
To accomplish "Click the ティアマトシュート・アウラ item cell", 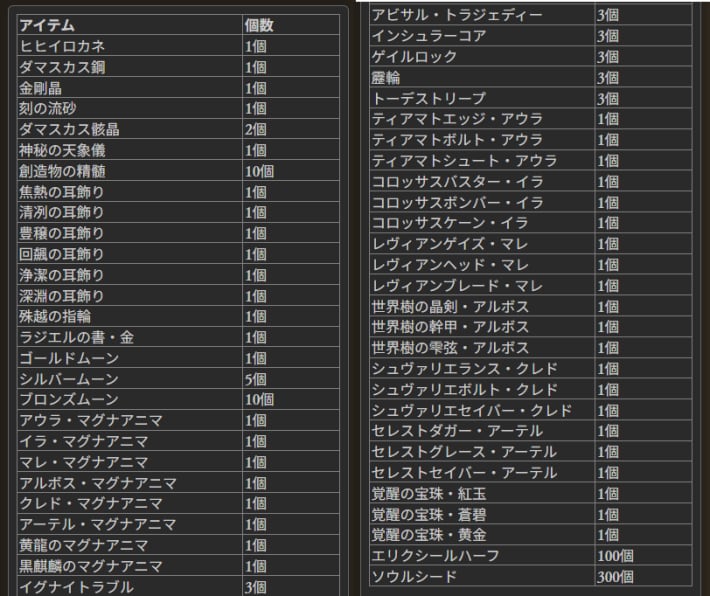I will coord(482,161).
